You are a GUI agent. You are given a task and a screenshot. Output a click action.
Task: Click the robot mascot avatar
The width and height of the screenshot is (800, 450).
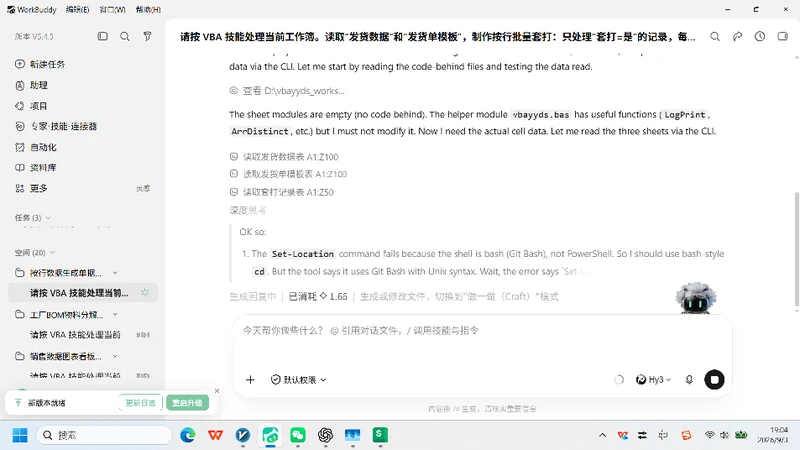point(695,298)
